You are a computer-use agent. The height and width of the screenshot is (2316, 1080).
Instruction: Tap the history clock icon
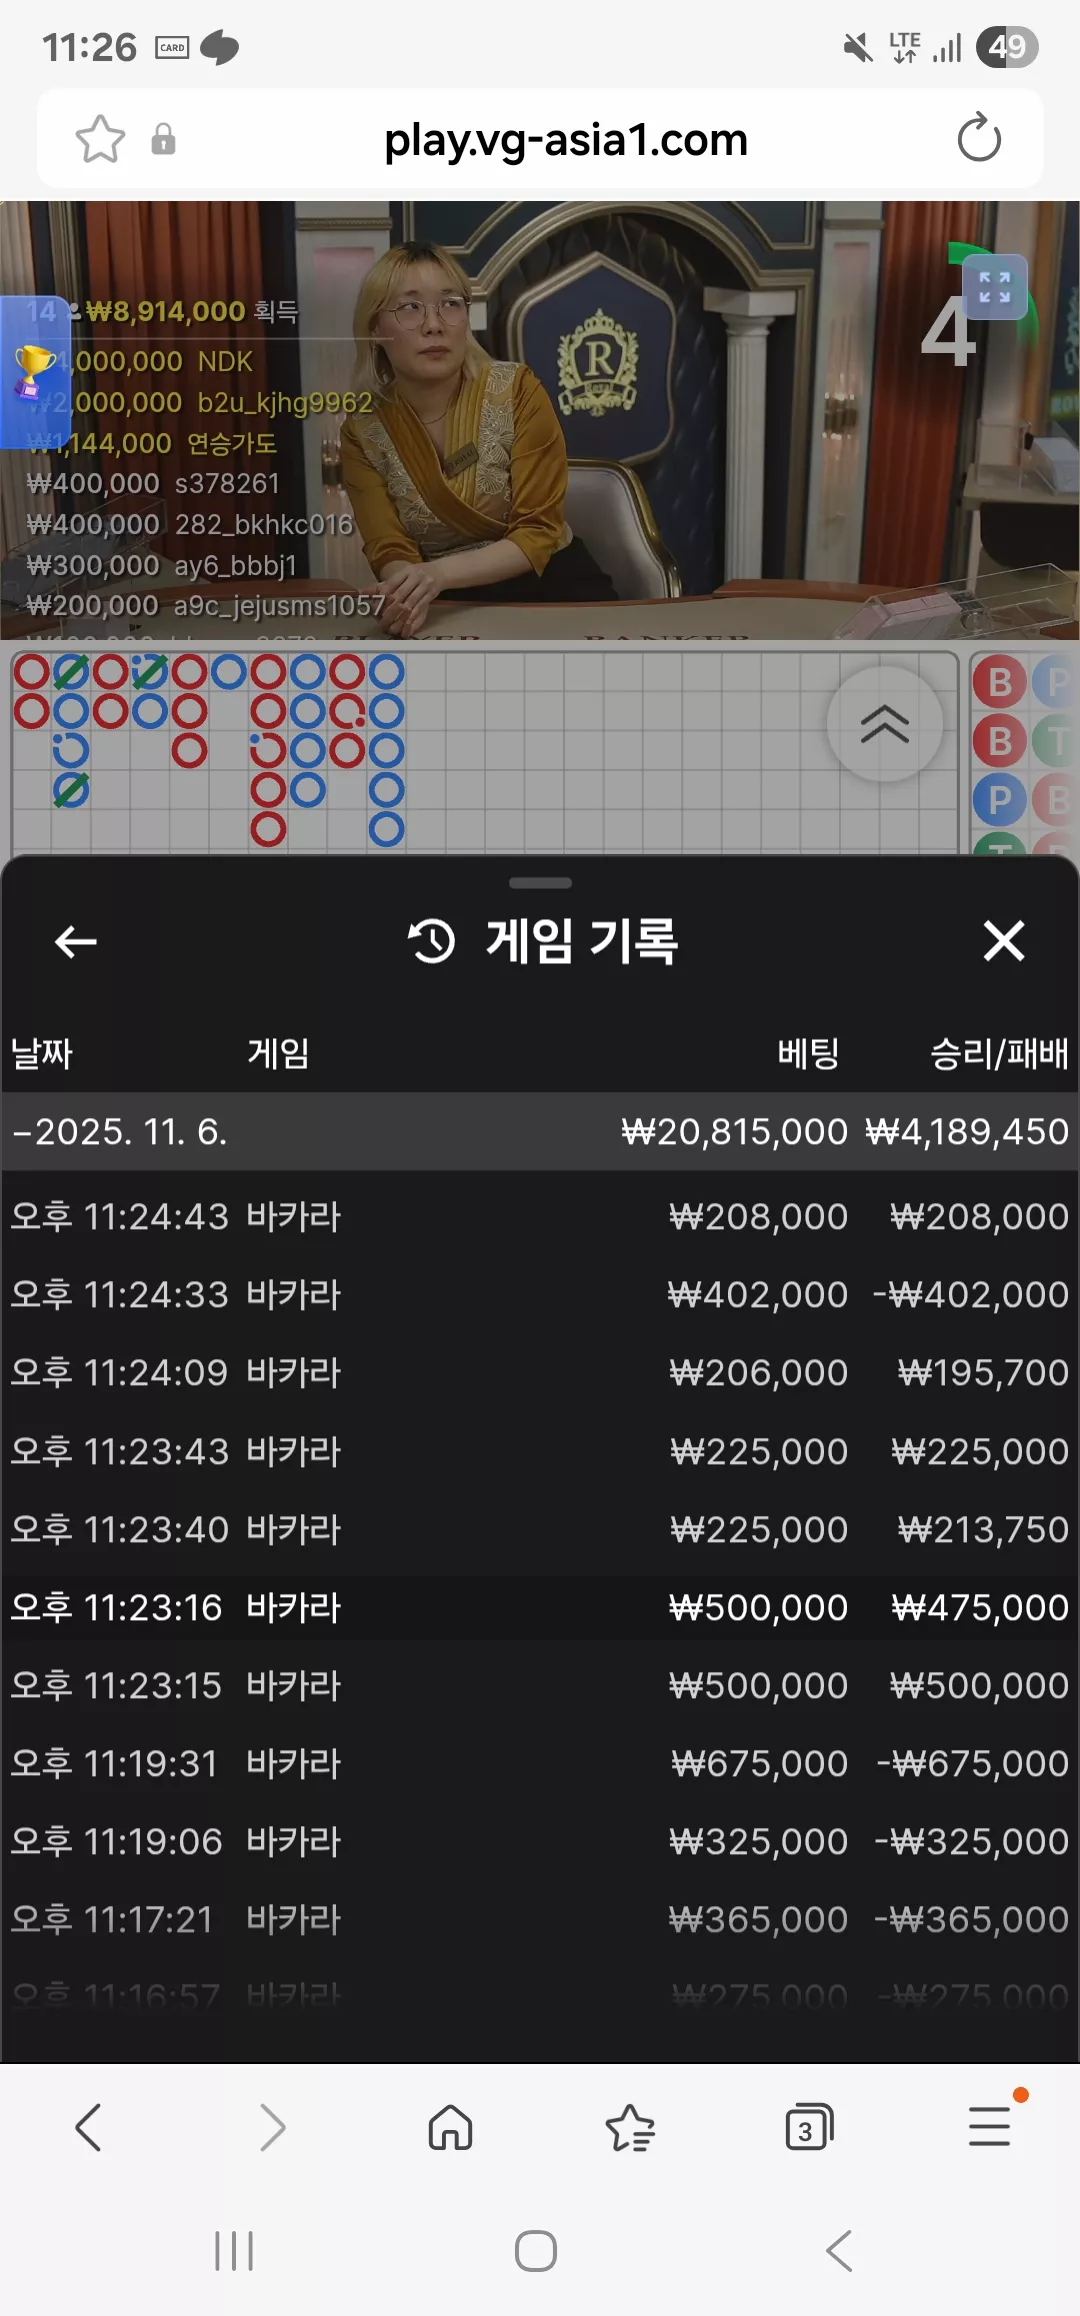[x=431, y=941]
